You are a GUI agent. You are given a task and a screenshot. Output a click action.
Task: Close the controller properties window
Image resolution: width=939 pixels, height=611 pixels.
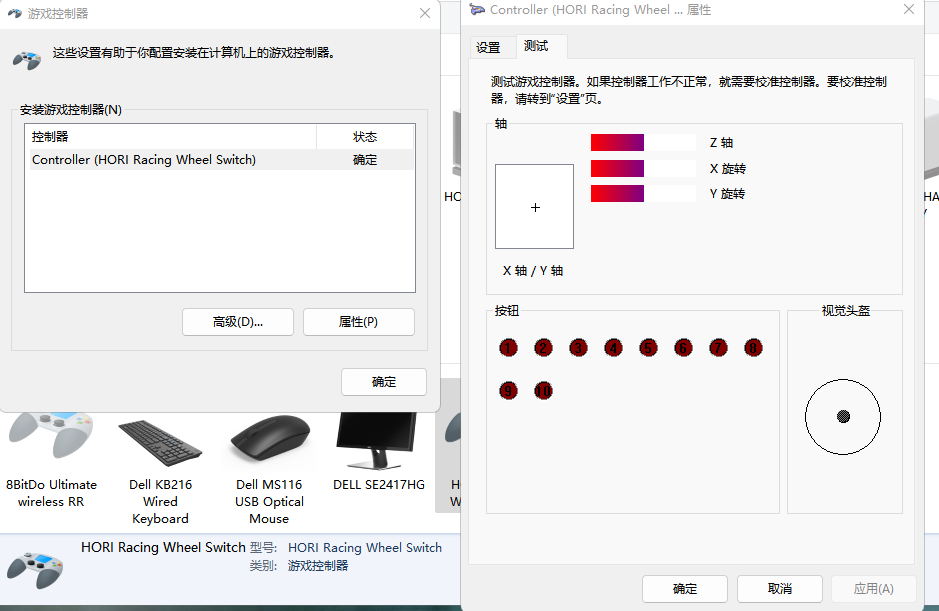tap(908, 10)
